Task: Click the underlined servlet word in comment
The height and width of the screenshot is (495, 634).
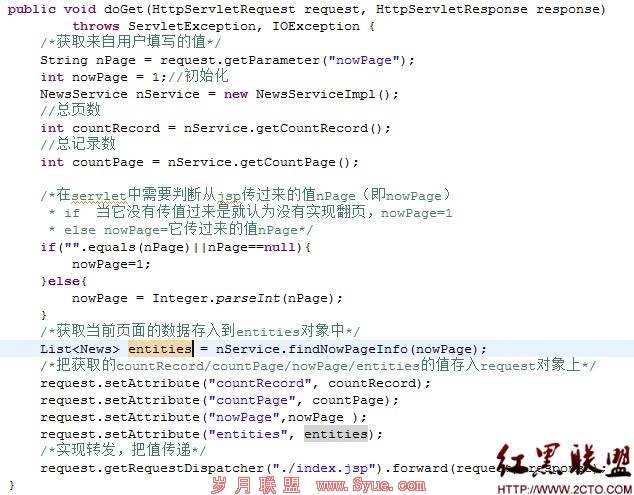Action: (x=99, y=197)
